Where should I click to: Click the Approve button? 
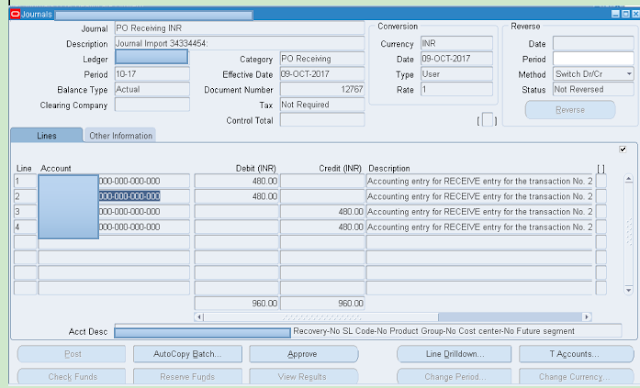pos(303,354)
